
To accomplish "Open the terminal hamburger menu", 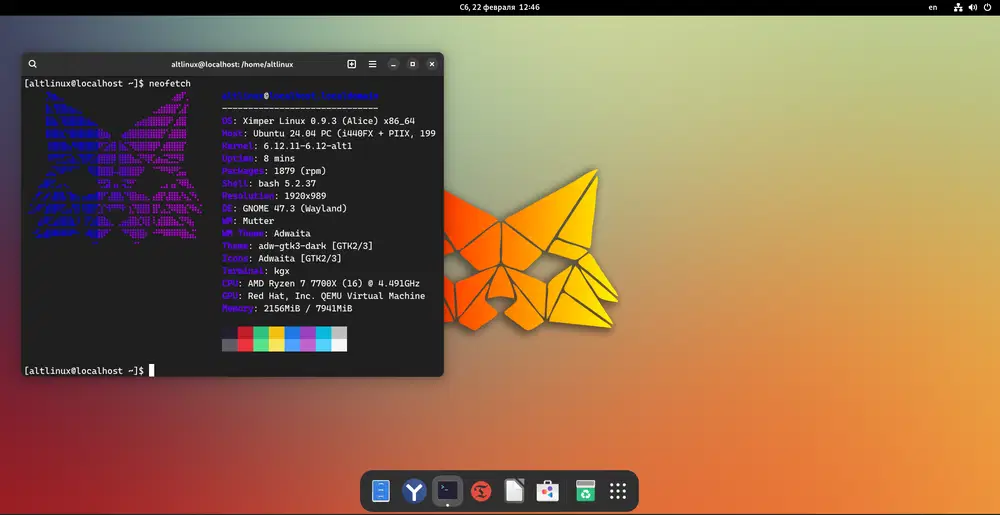I will pos(373,64).
